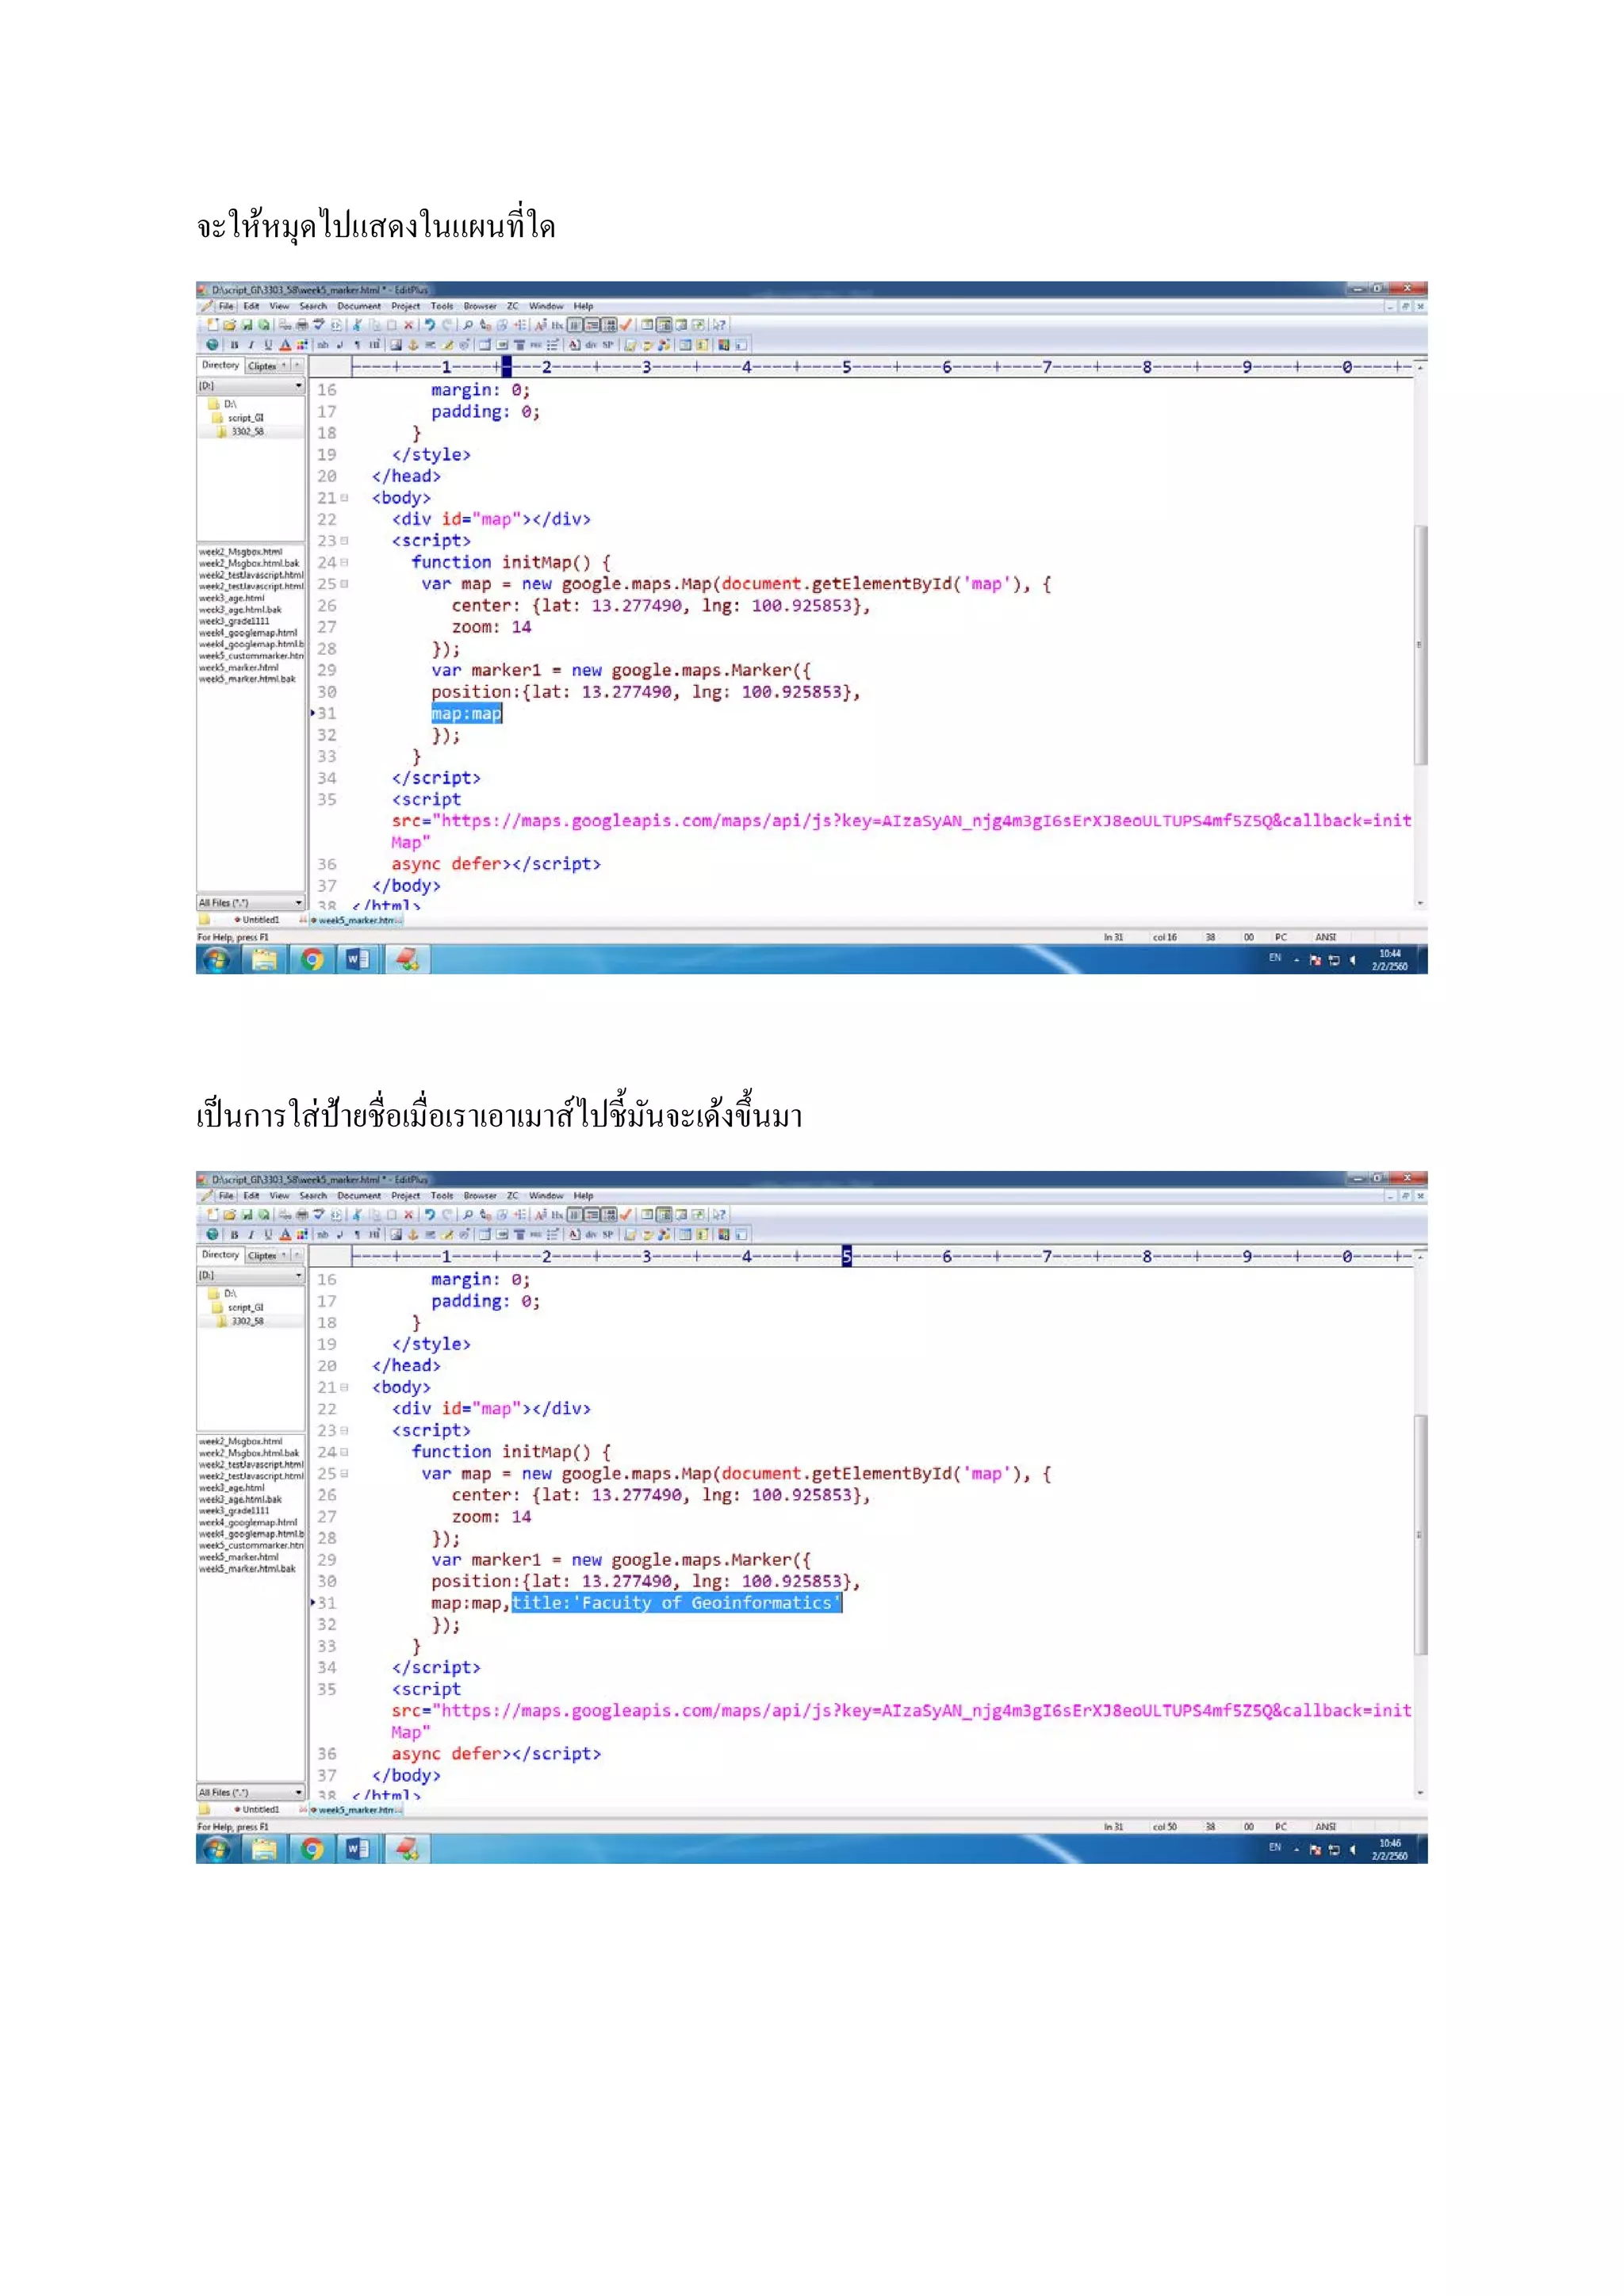
Task: Switch to Cliptext tab in bottom window sidebar
Action: pyautogui.click(x=263, y=1256)
